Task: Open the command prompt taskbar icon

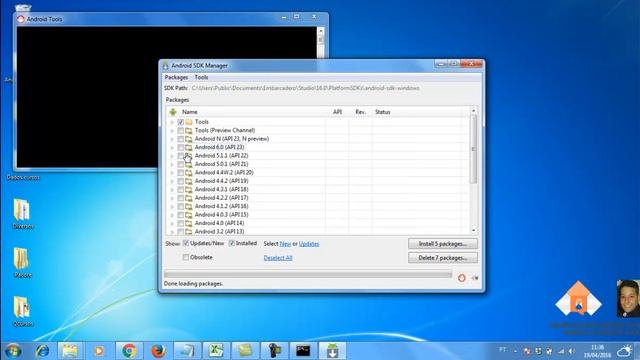Action: [x=303, y=351]
